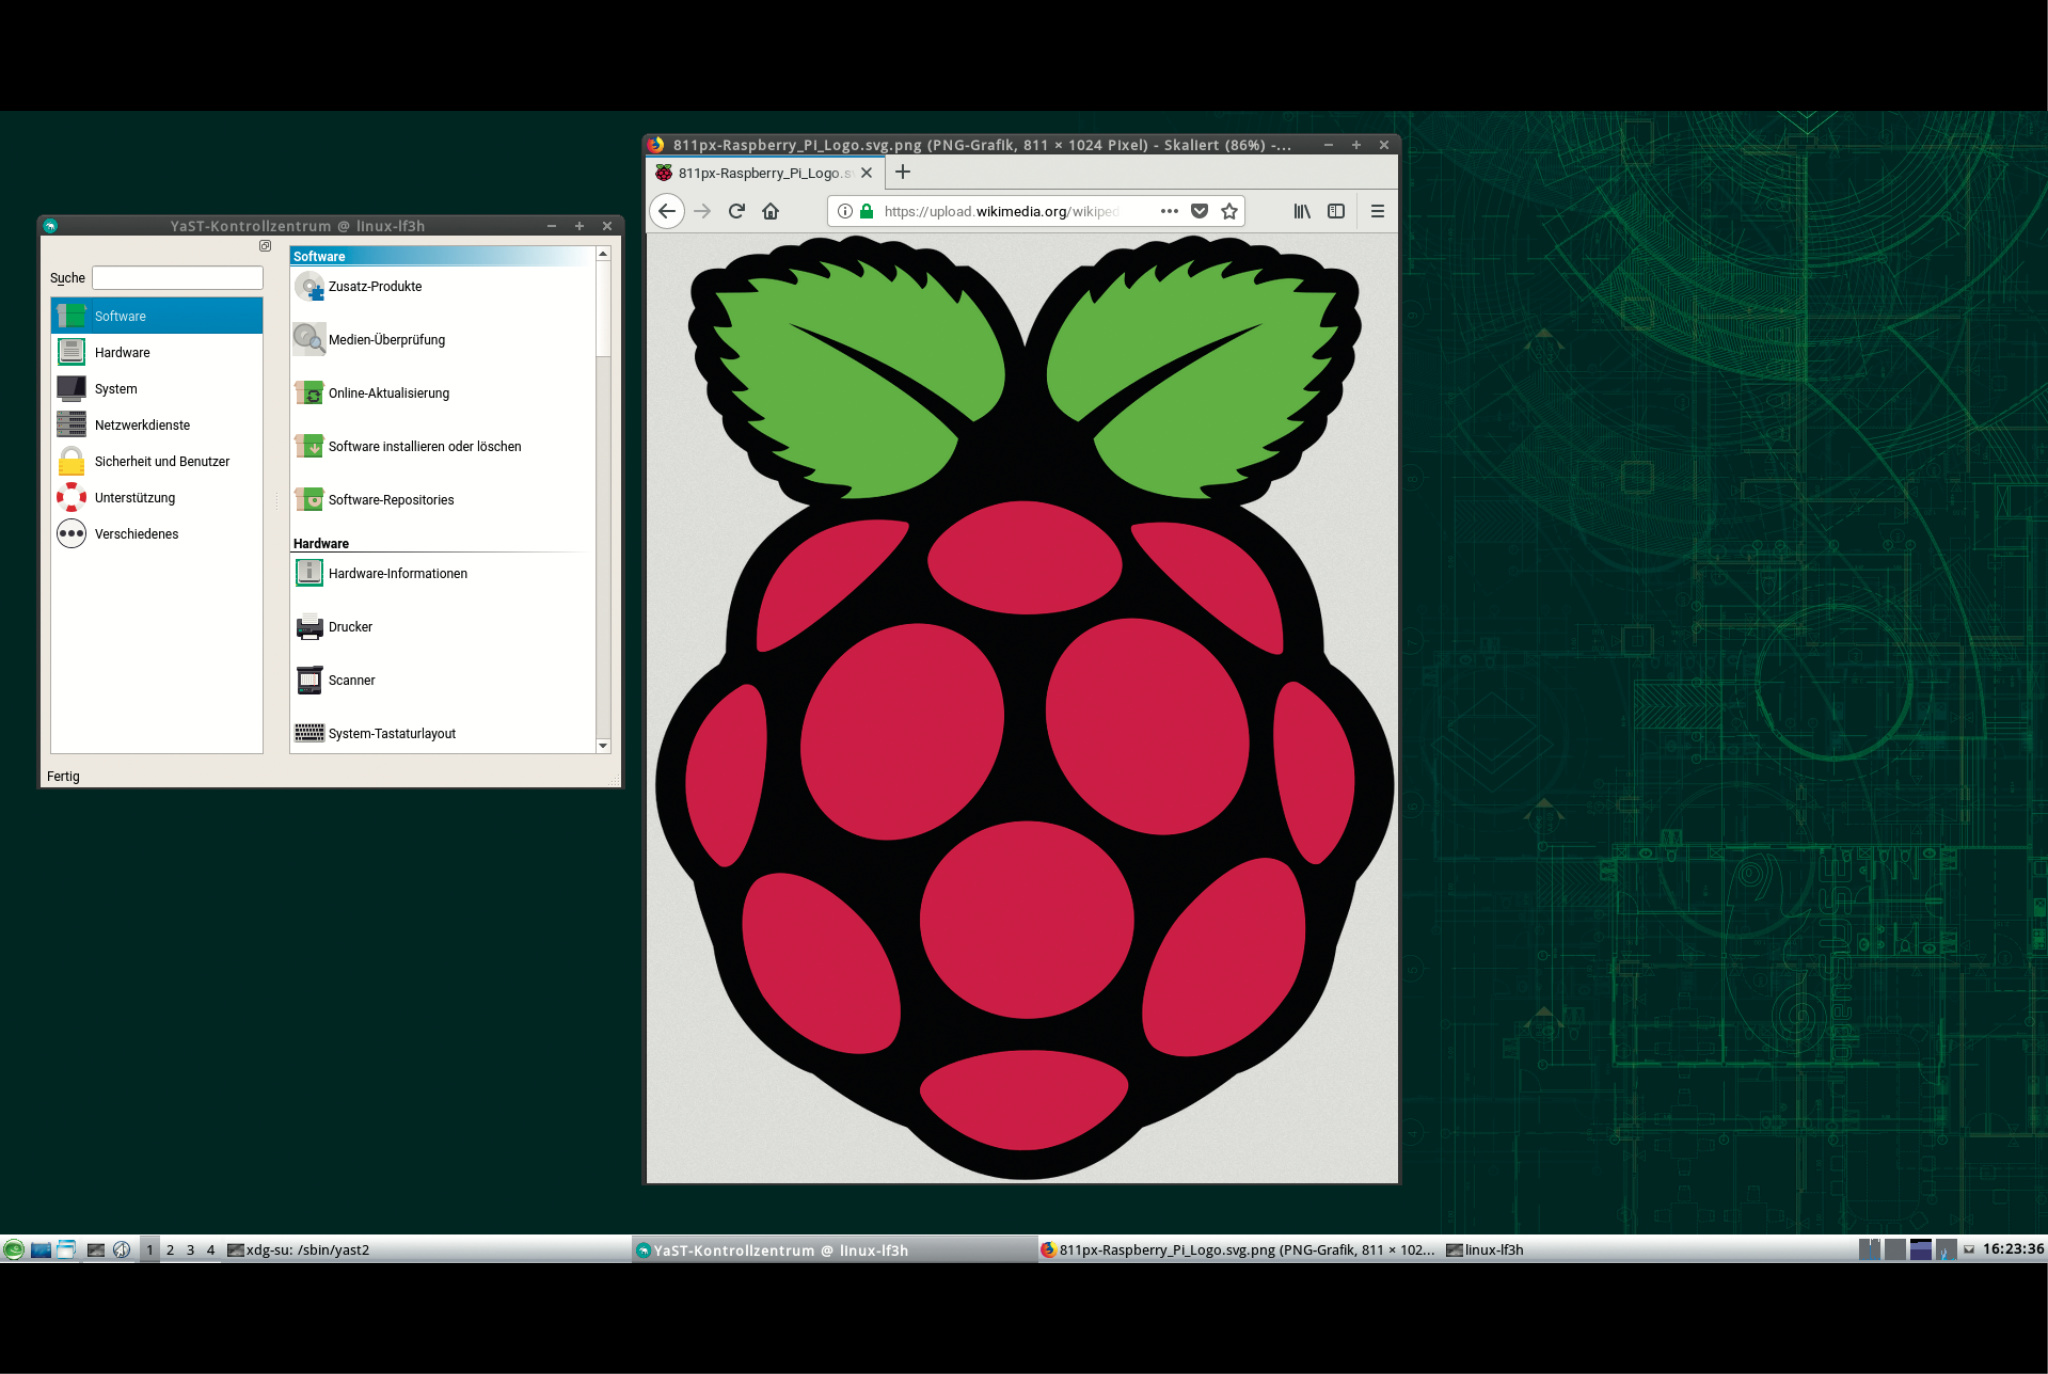Open Firefox hamburger menu
This screenshot has height=1374, width=2048.
coord(1377,211)
